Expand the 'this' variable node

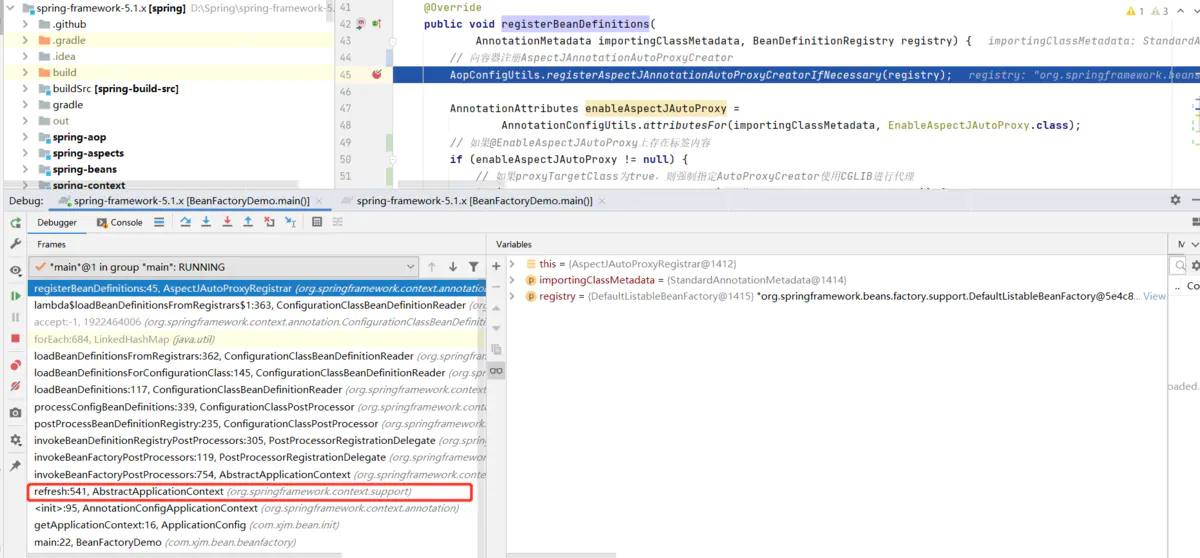click(x=513, y=264)
